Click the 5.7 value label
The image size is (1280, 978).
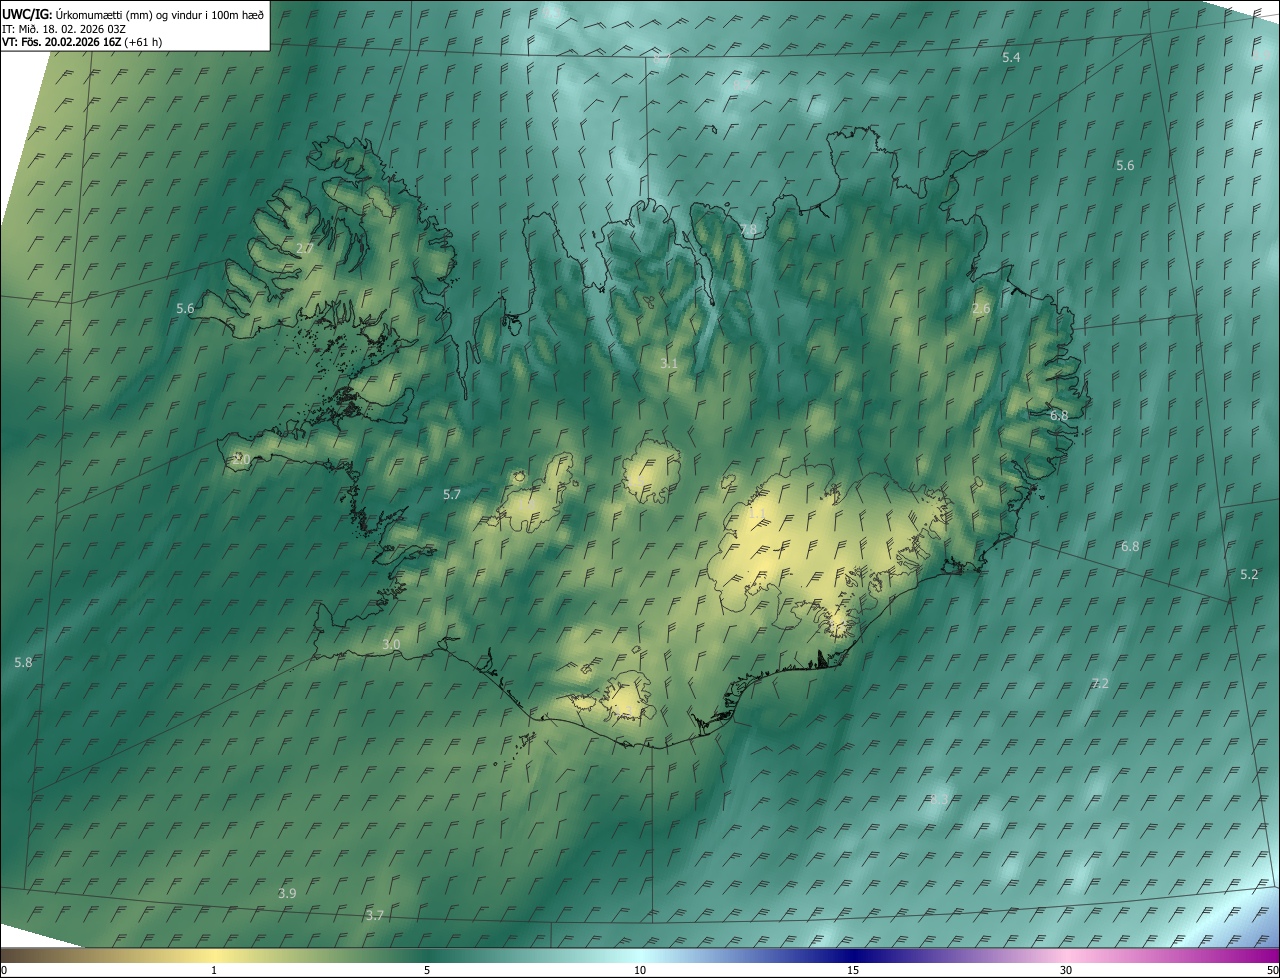coord(452,495)
